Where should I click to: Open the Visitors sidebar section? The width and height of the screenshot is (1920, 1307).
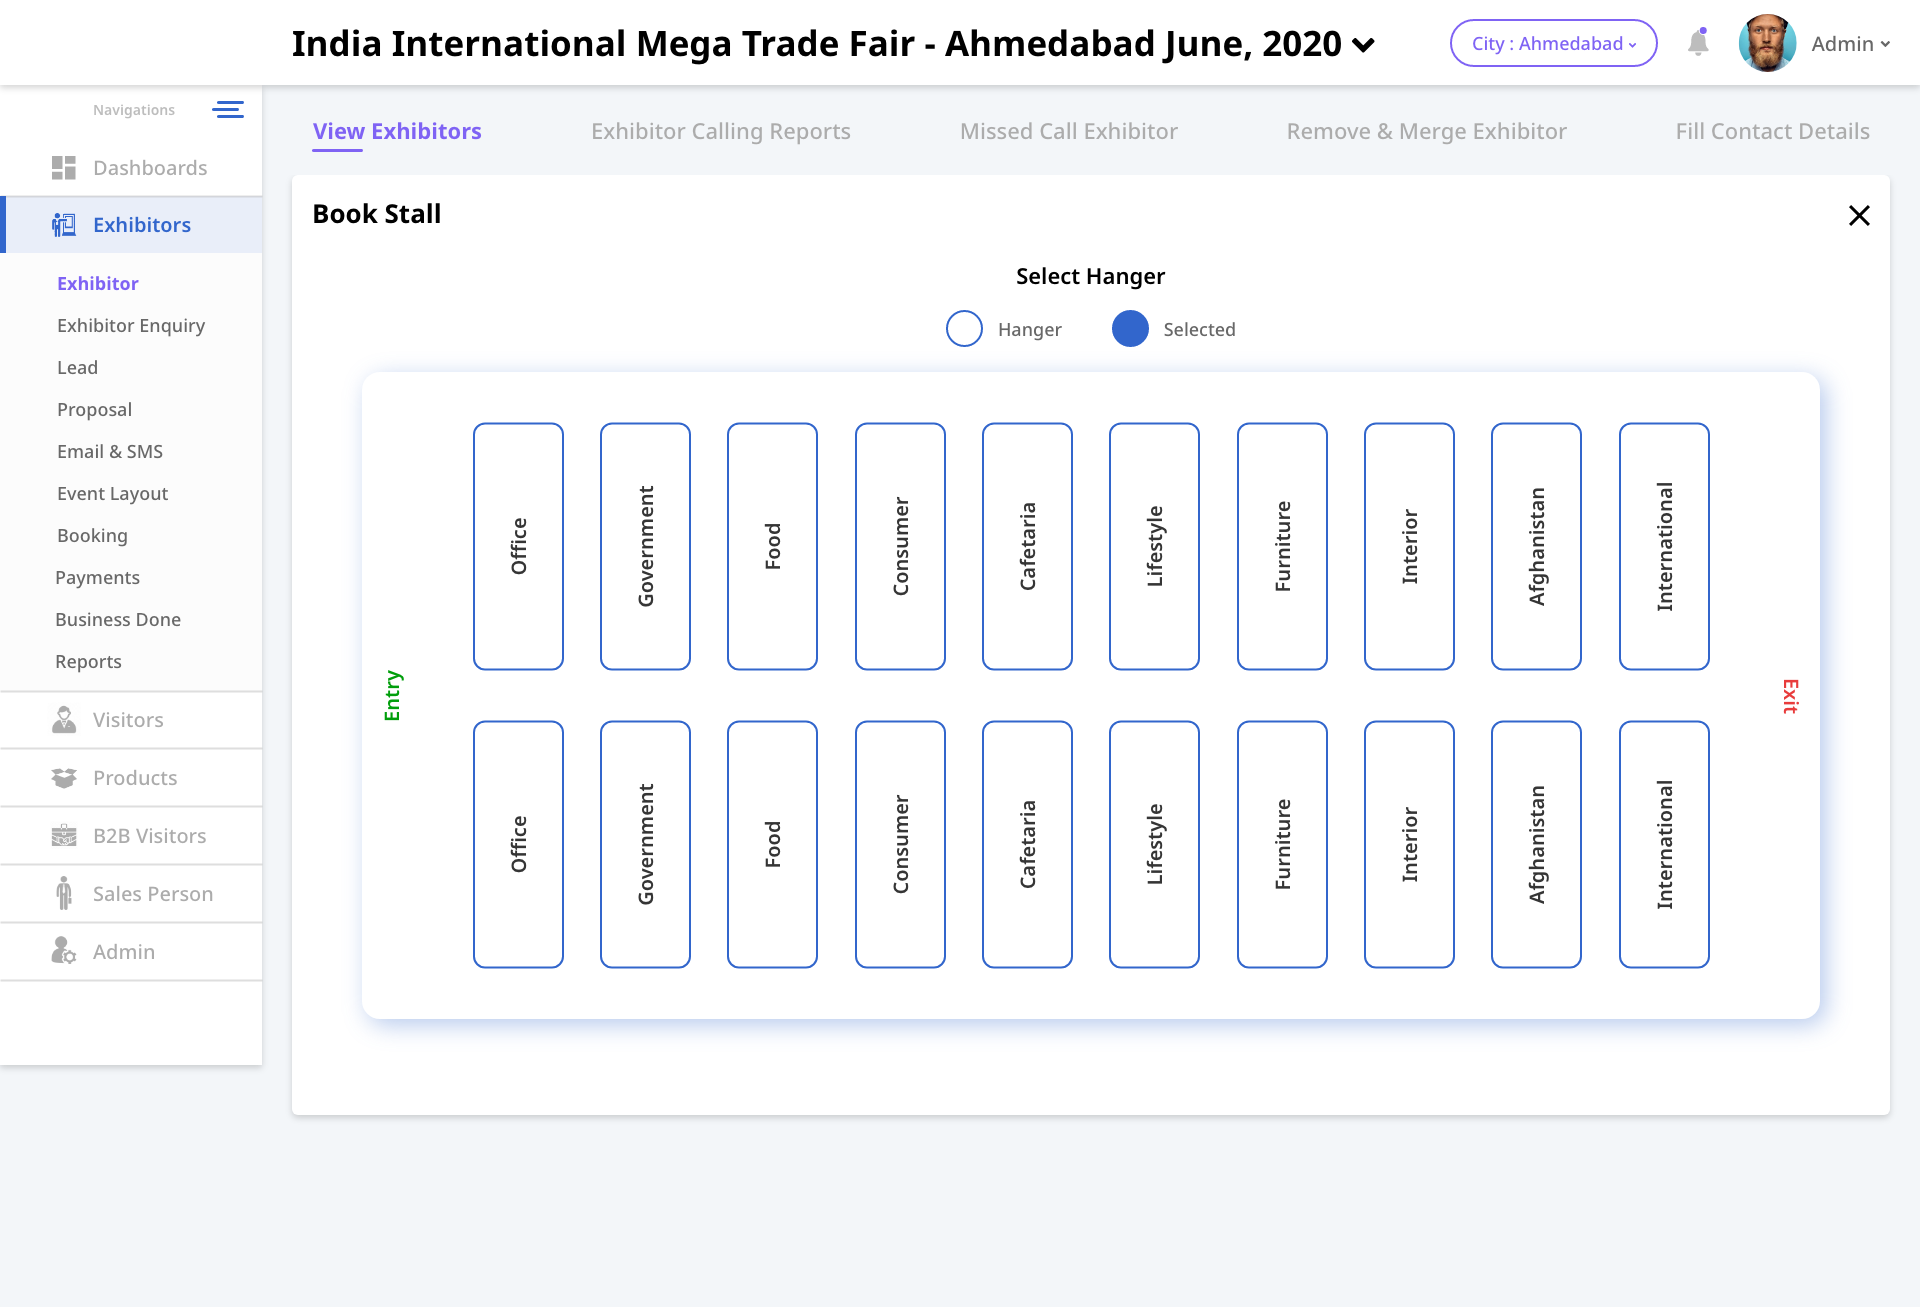(128, 720)
